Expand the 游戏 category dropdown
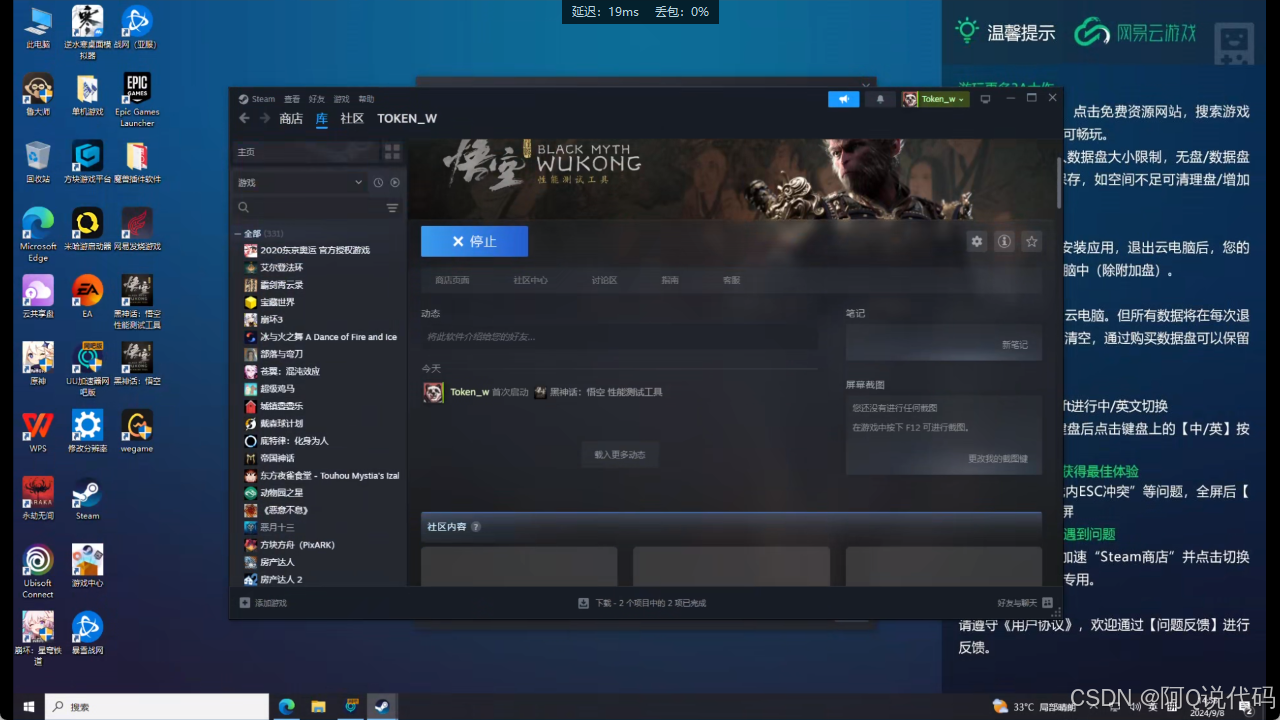This screenshot has height=720, width=1280. (x=358, y=183)
